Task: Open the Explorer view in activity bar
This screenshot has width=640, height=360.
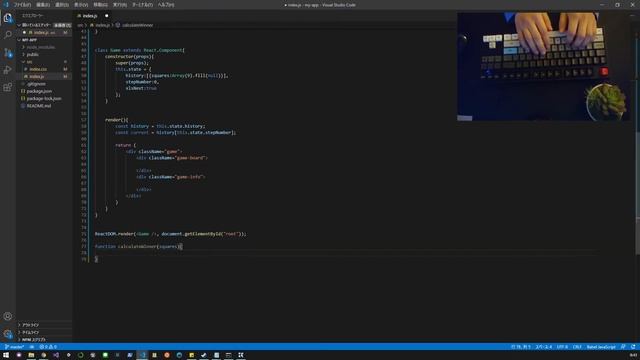Action: 8,18
